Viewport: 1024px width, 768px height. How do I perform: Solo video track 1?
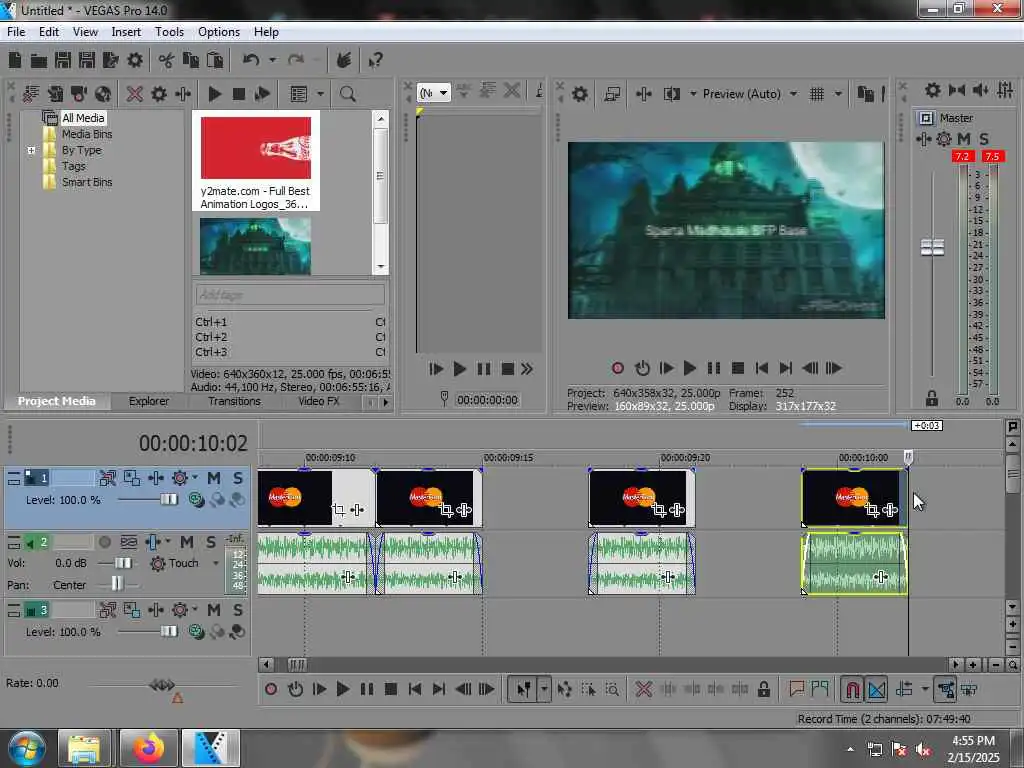(238, 479)
